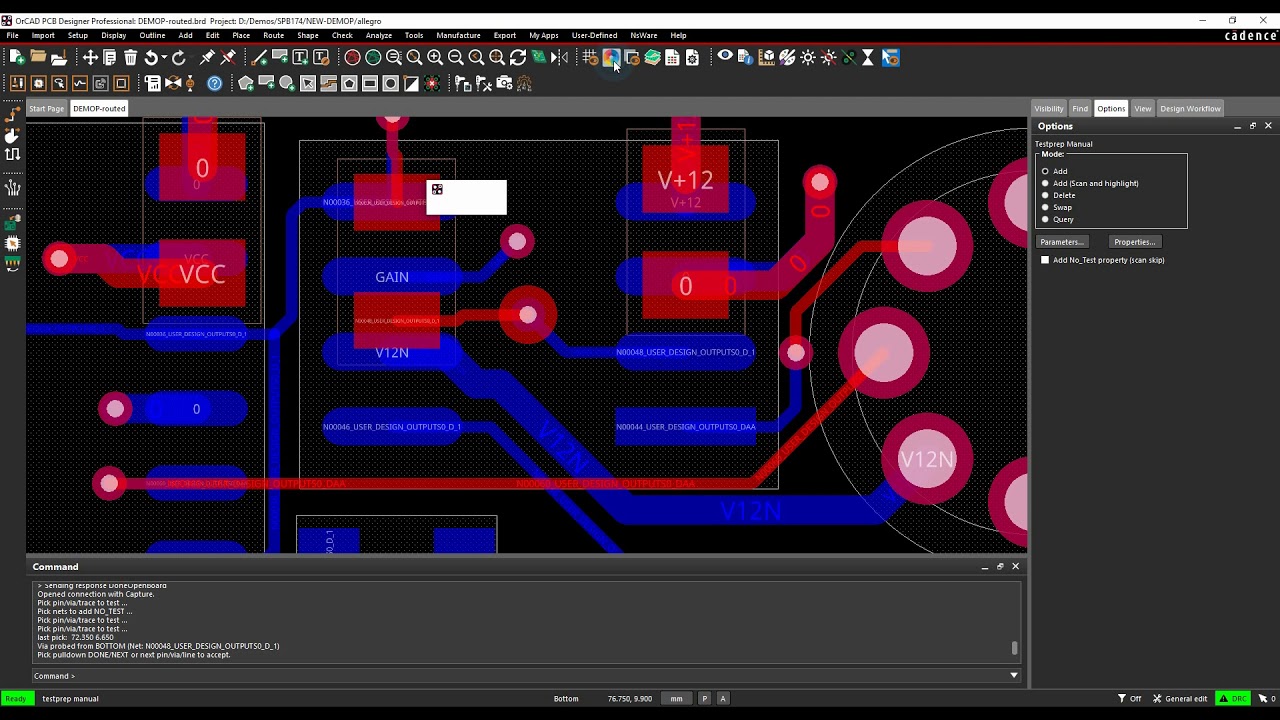Image resolution: width=1280 pixels, height=720 pixels.
Task: Close the Command panel
Action: click(x=1015, y=566)
